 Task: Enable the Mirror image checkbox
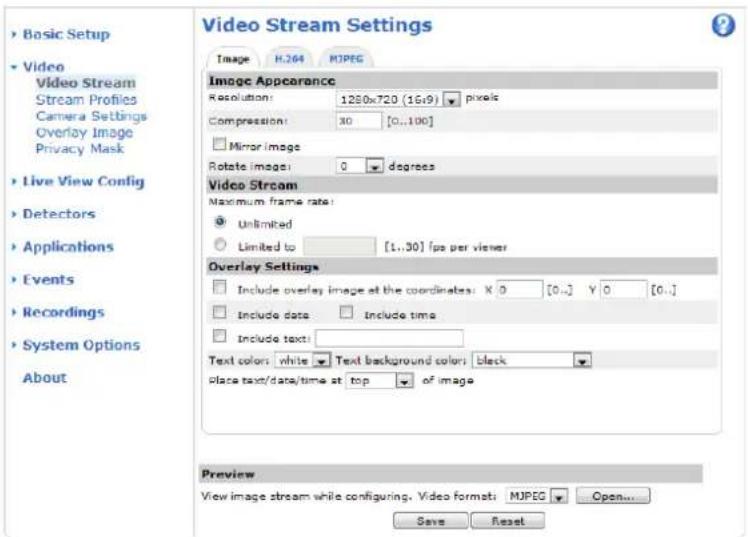point(219,144)
